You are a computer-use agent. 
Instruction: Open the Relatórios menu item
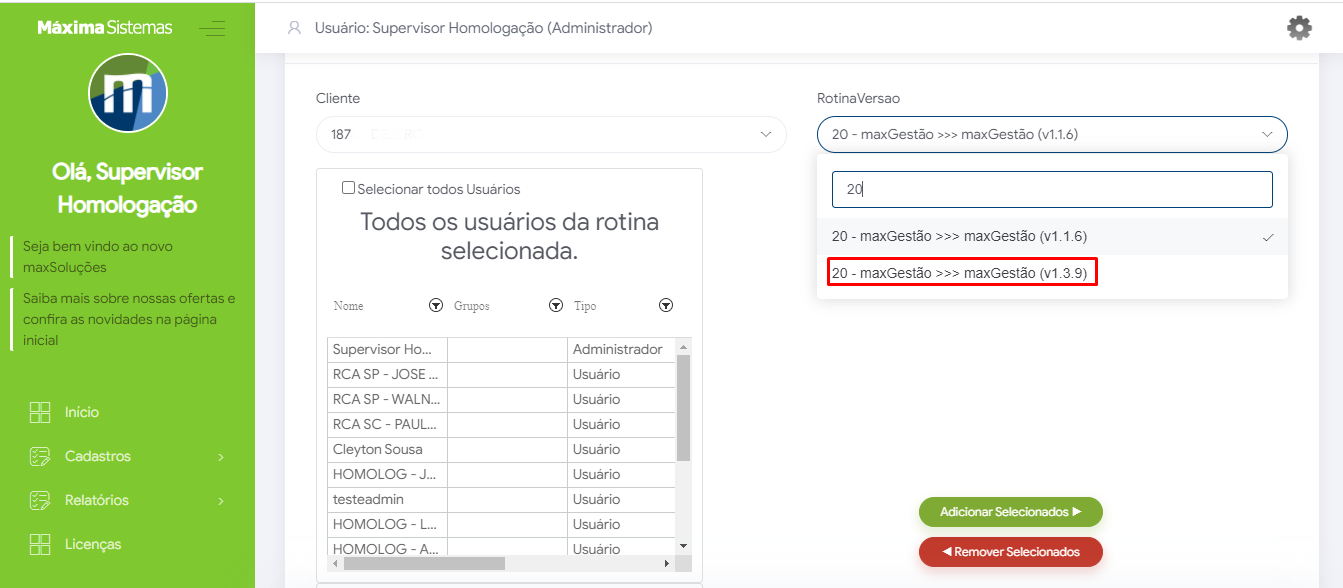97,500
